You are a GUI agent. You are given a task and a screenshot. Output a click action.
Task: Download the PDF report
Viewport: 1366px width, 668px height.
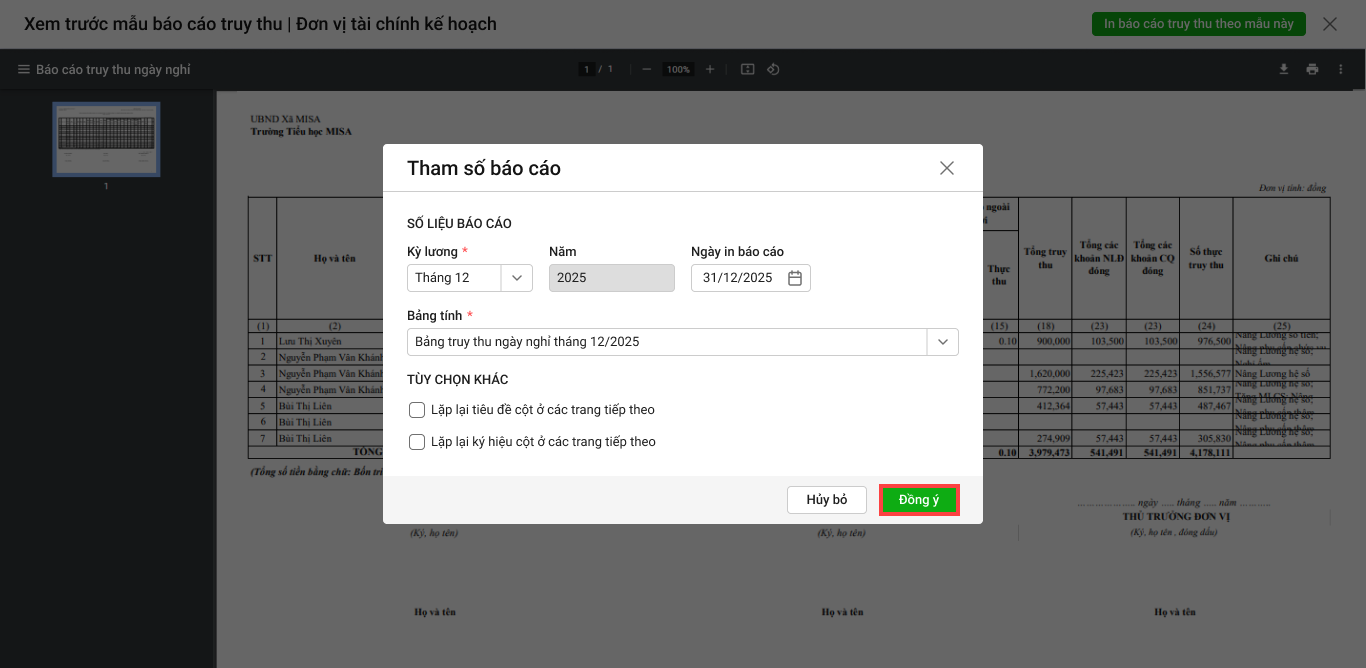tap(1285, 70)
